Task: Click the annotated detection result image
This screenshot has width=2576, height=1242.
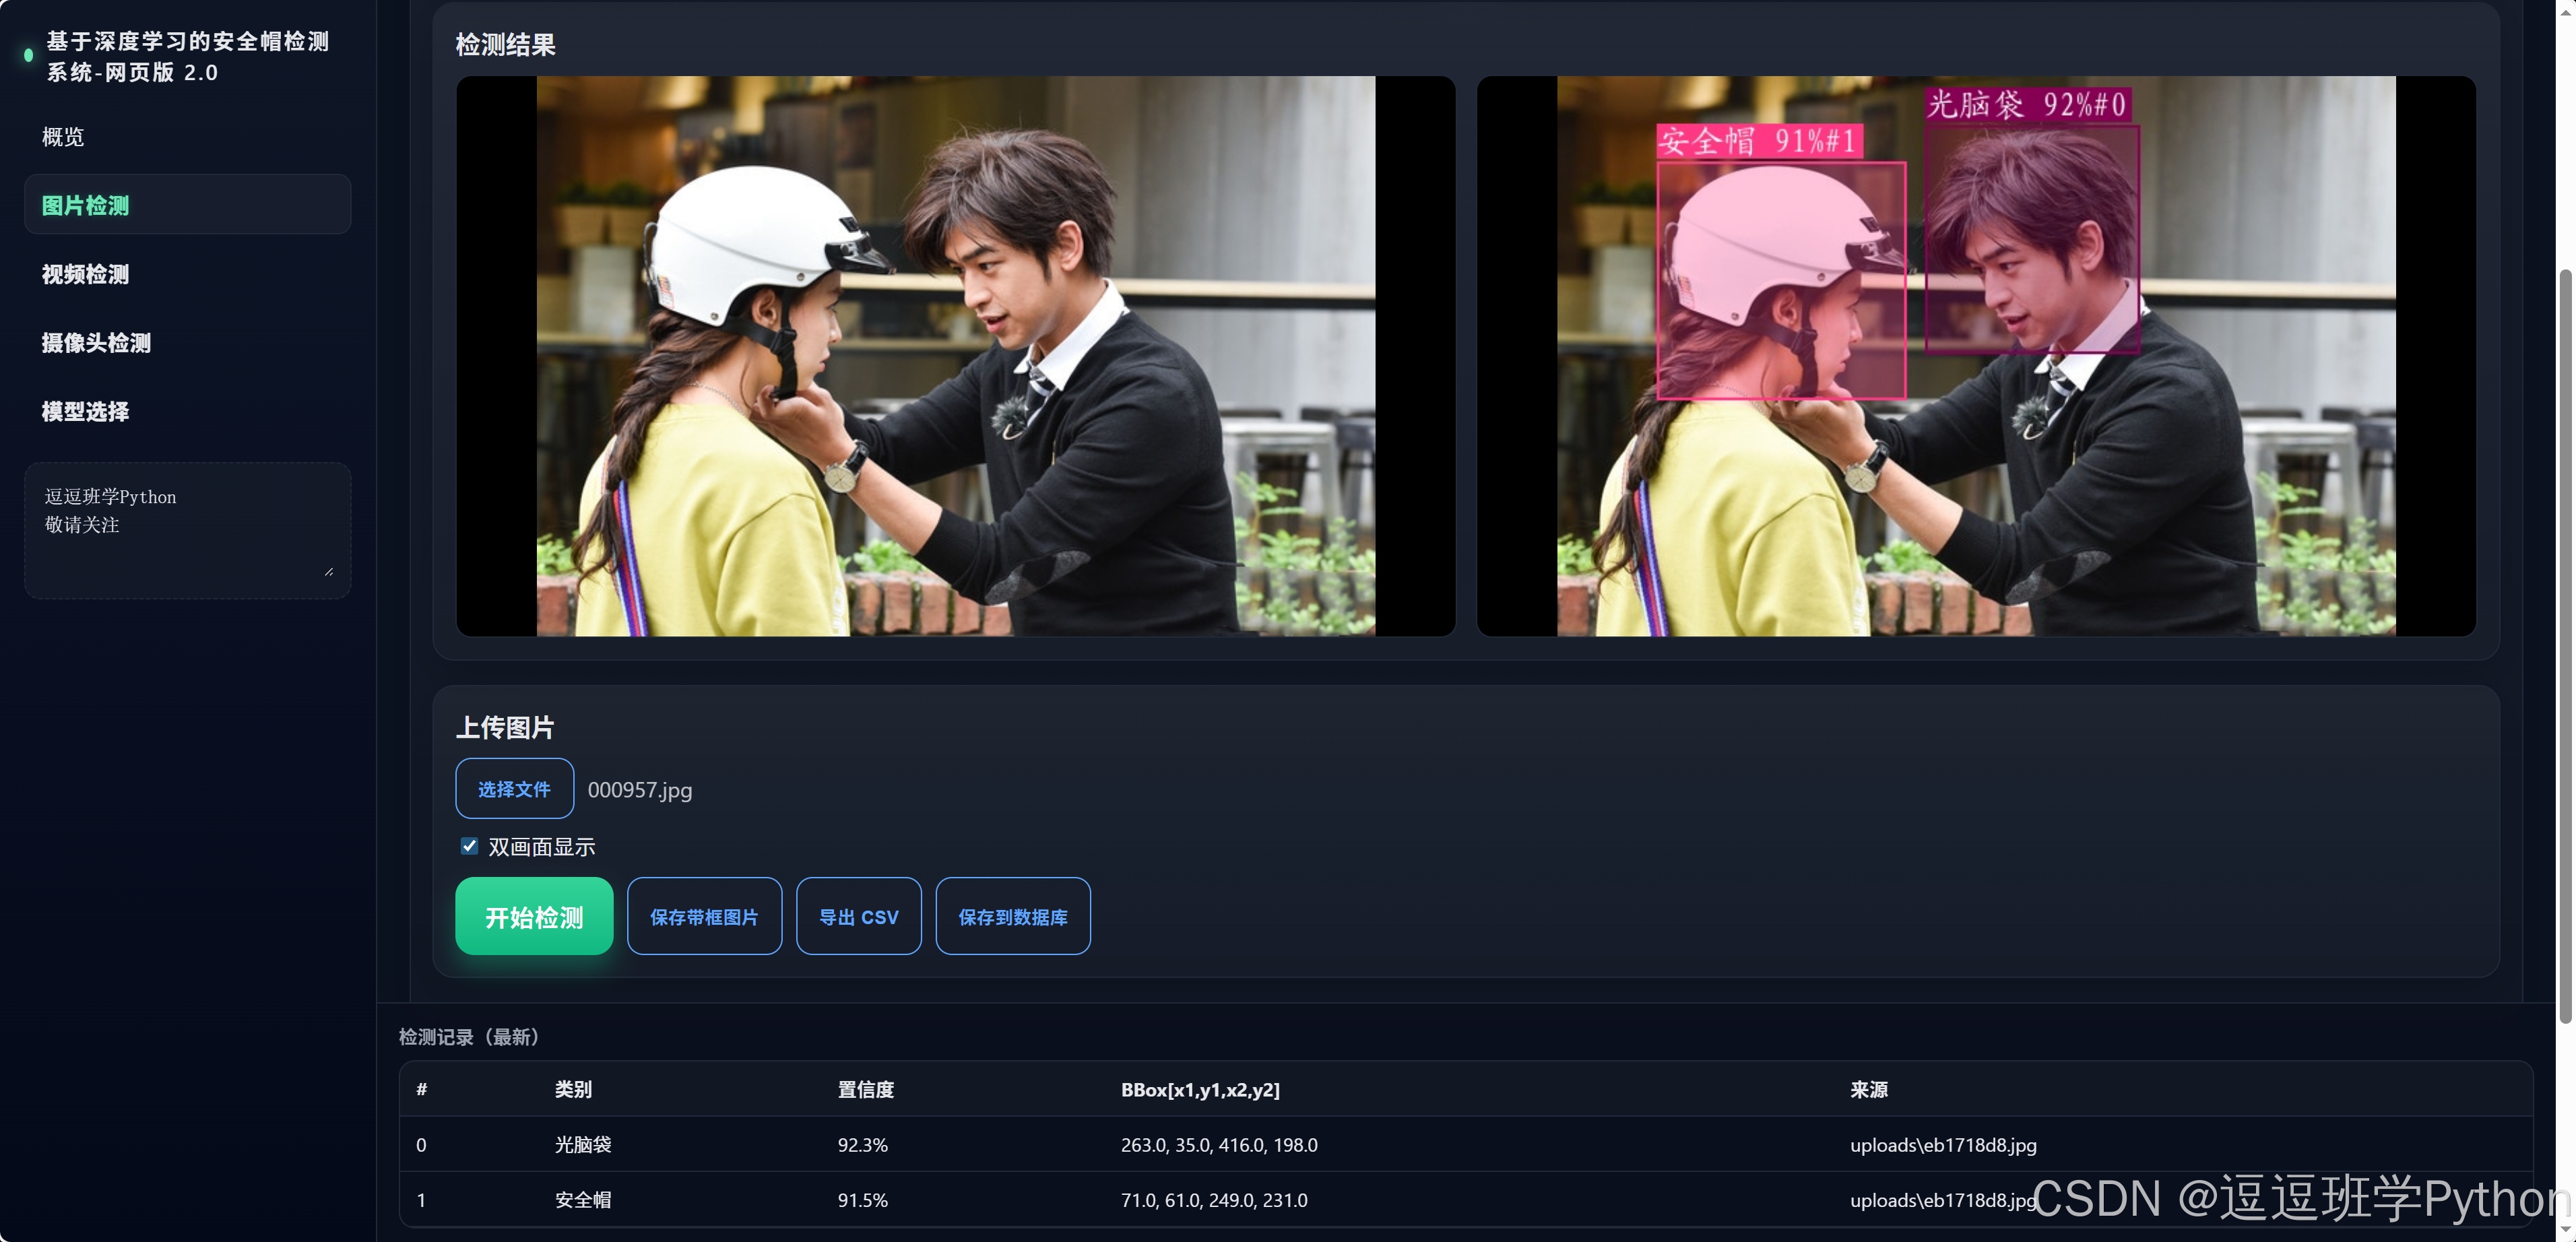Action: point(1975,356)
